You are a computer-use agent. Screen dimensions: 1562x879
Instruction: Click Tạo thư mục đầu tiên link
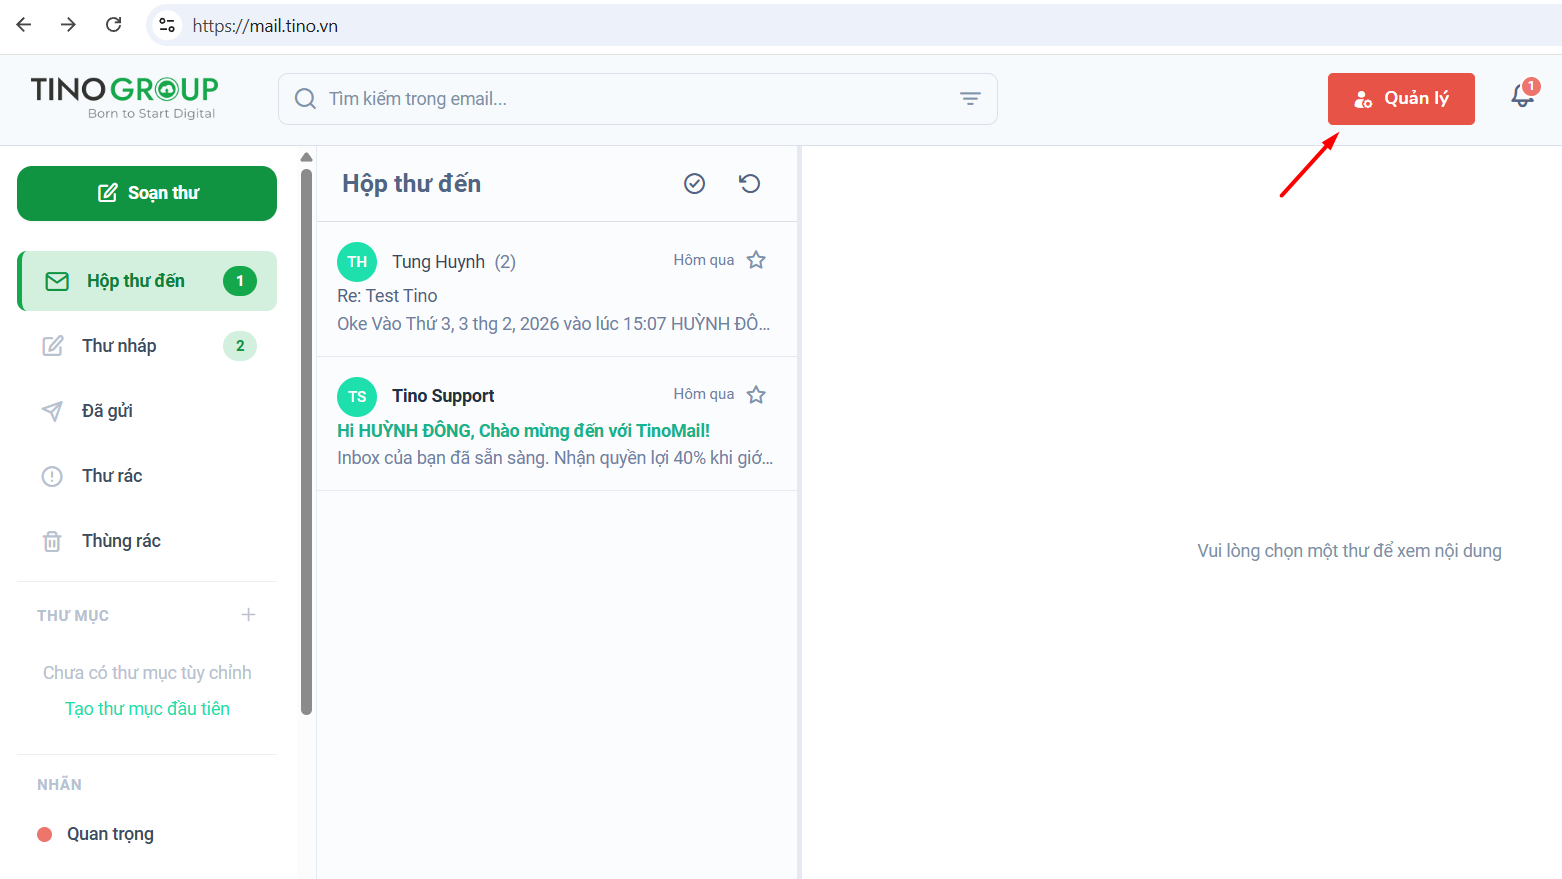[x=147, y=709]
